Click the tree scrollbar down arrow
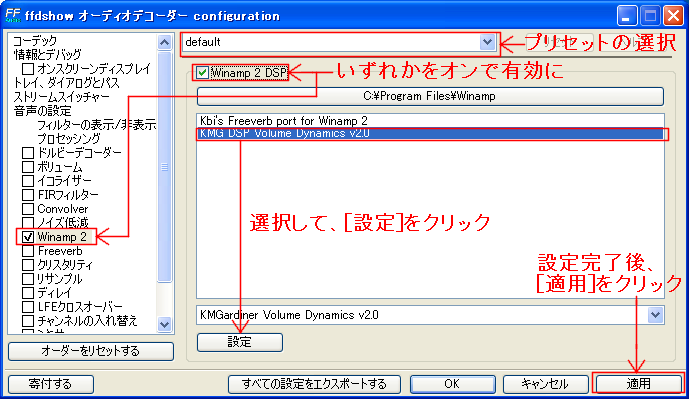The image size is (689, 399). click(x=164, y=325)
